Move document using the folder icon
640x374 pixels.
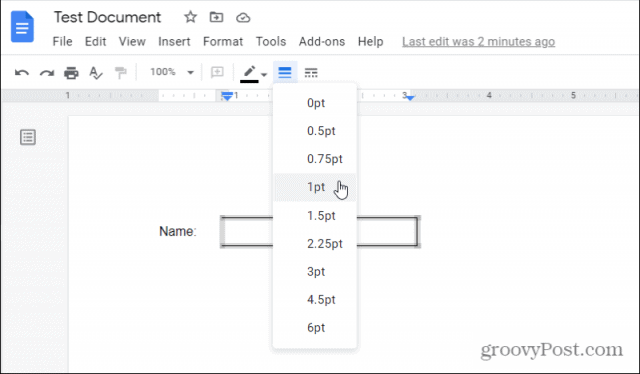coord(216,17)
